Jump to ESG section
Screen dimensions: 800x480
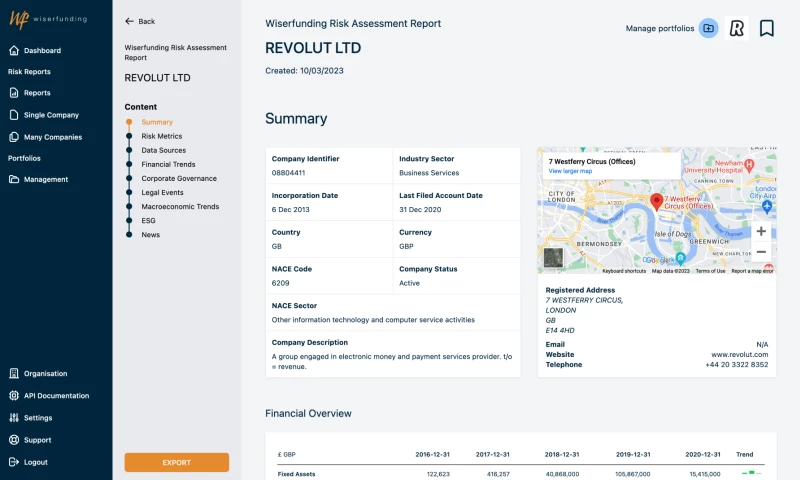[148, 220]
